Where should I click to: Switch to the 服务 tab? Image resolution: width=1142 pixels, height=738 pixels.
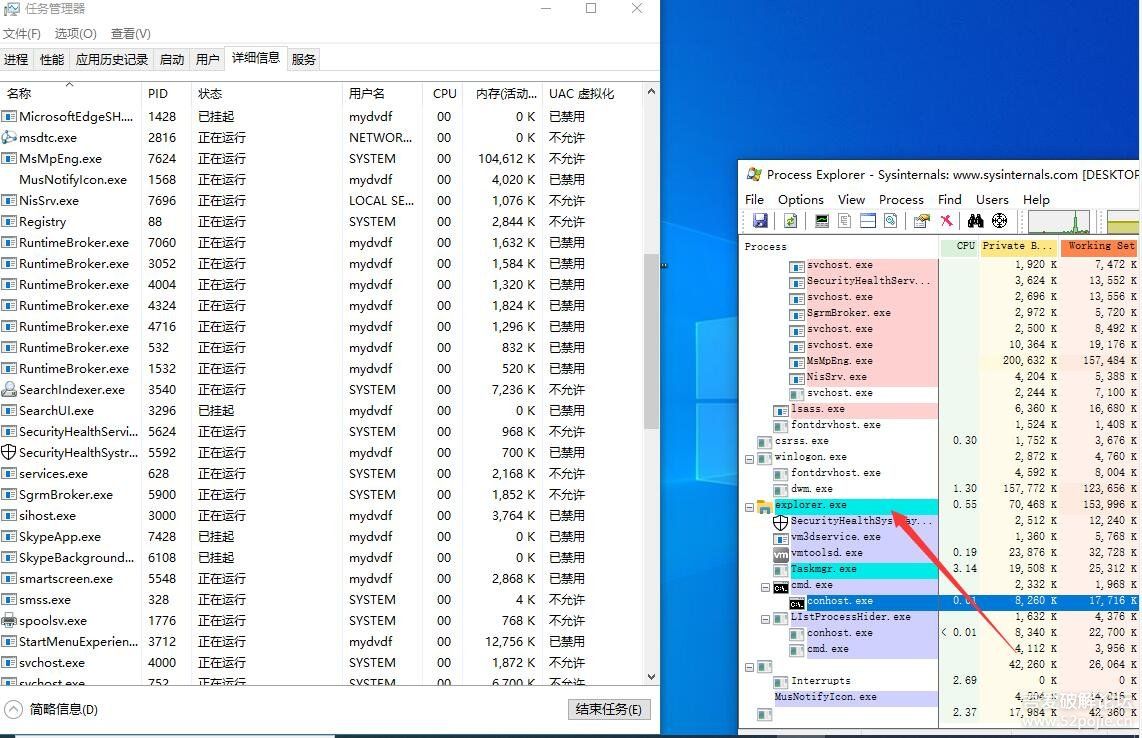(x=304, y=59)
